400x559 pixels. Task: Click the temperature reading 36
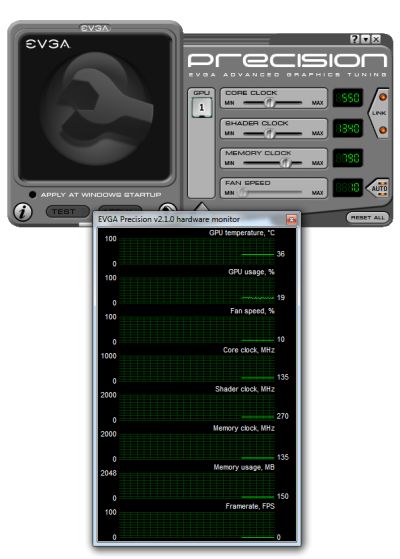tap(281, 254)
